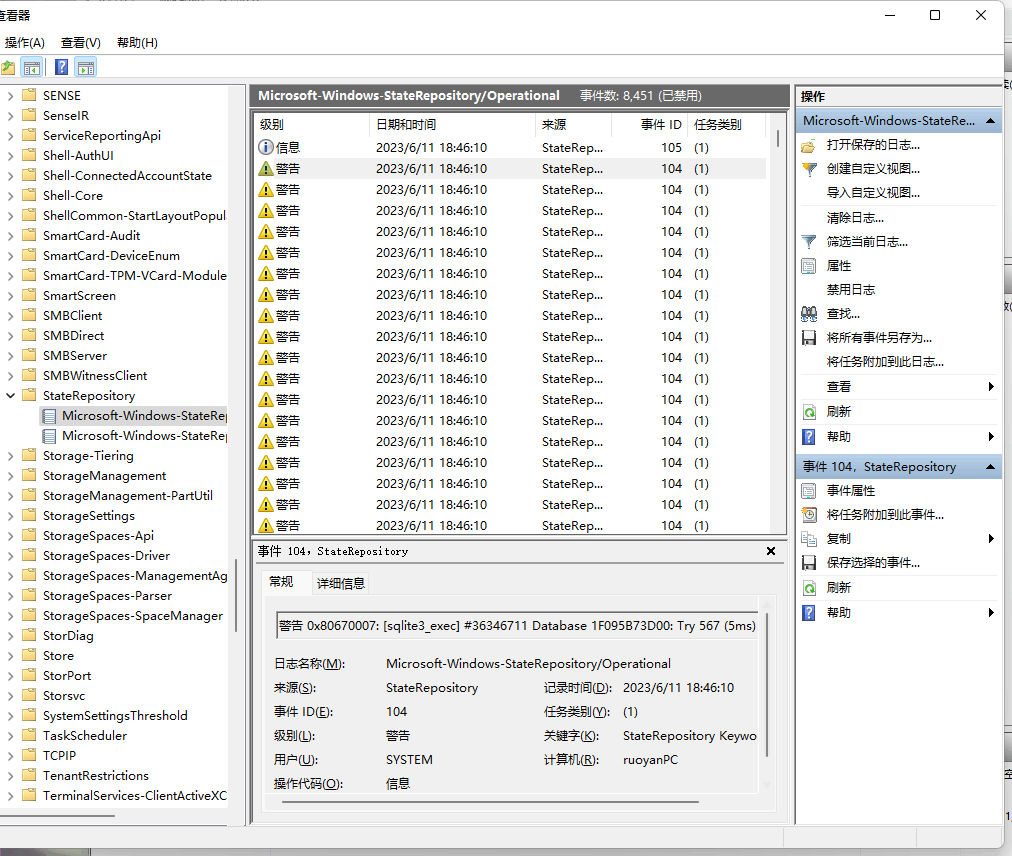The width and height of the screenshot is (1012, 856).
Task: Click the properties icon beside 属性
Action: point(809,266)
